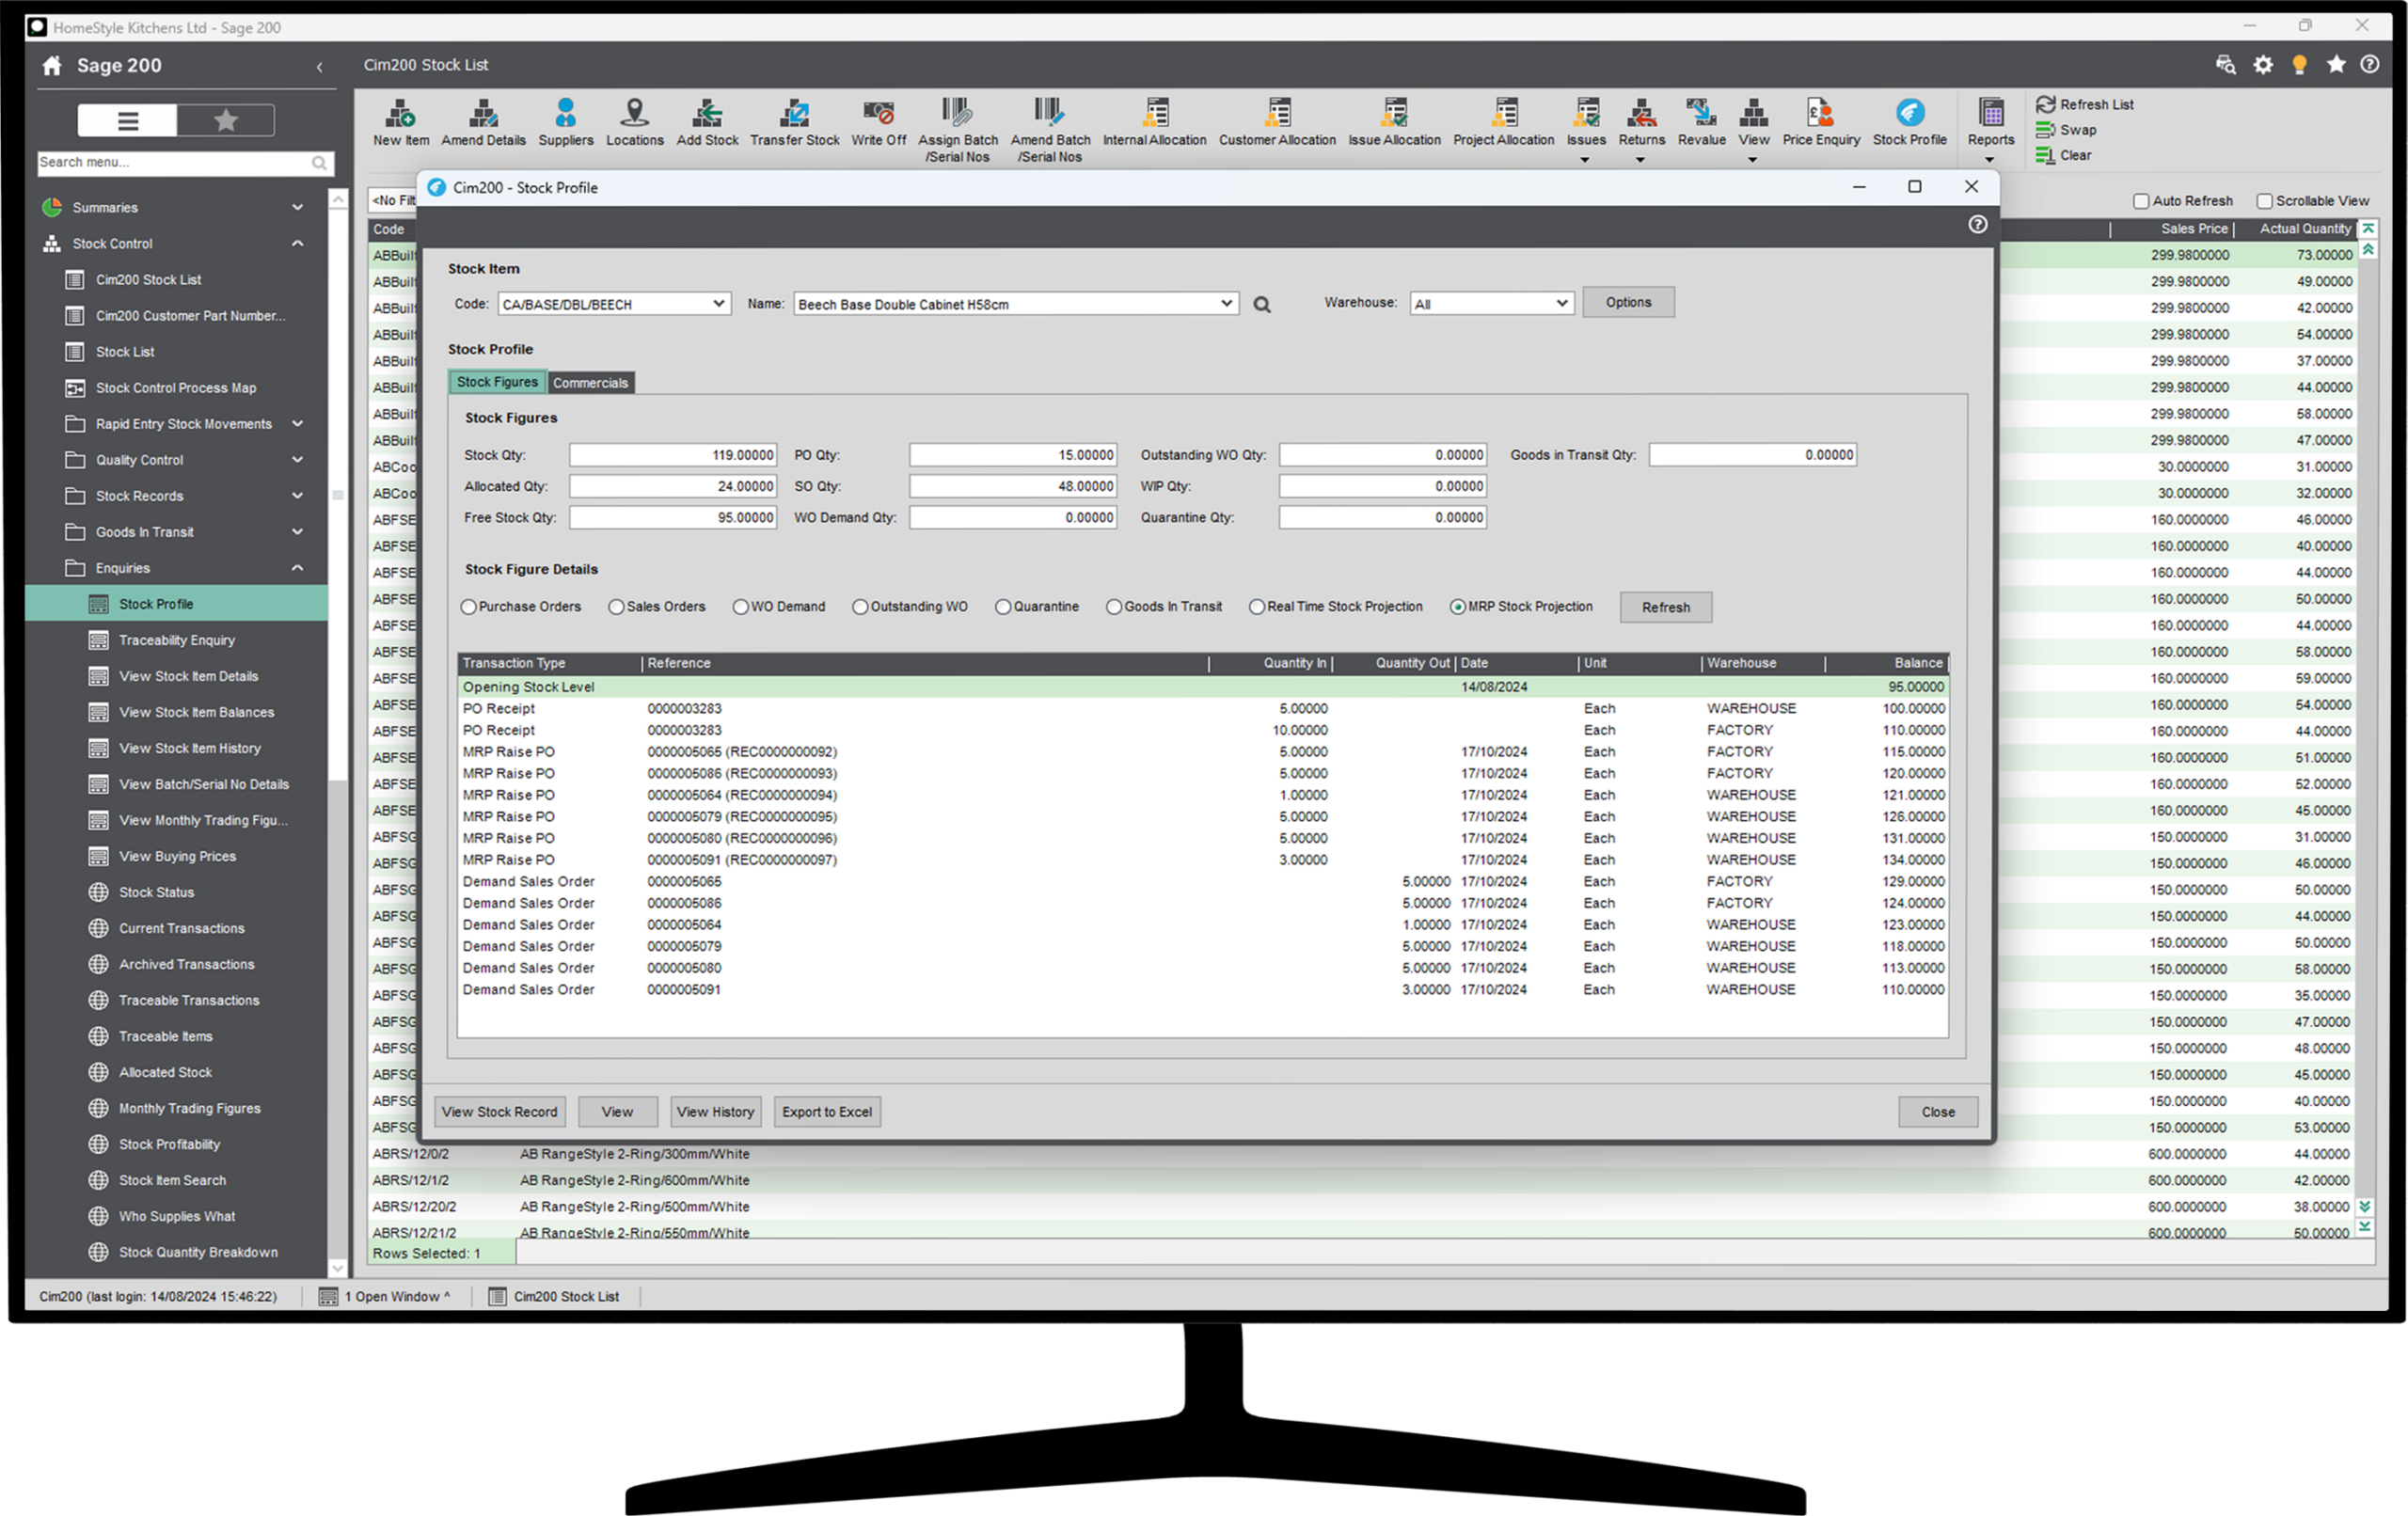Open the stock item Code dropdown
This screenshot has height=1516, width=2408.
tap(718, 304)
